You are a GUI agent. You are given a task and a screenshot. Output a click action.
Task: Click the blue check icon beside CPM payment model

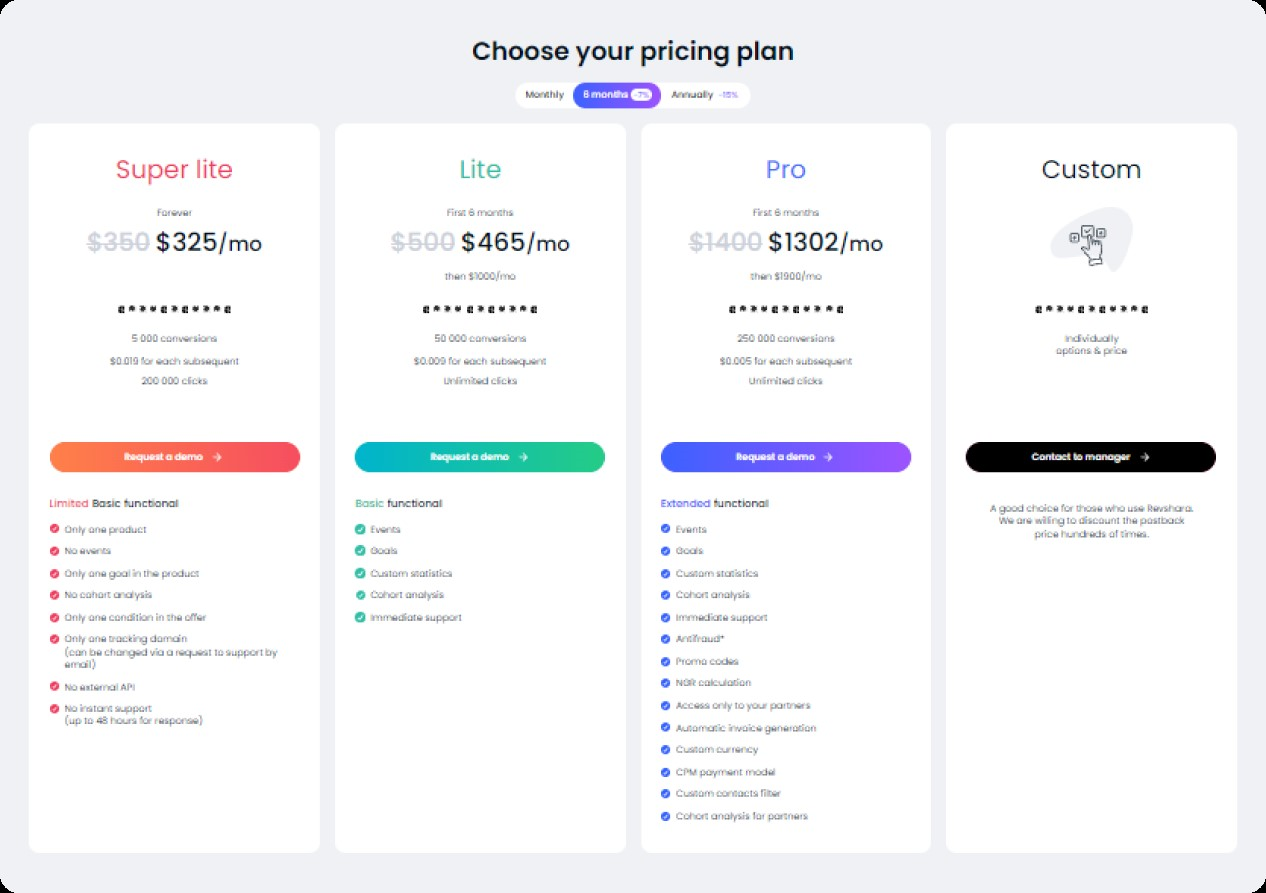666,772
